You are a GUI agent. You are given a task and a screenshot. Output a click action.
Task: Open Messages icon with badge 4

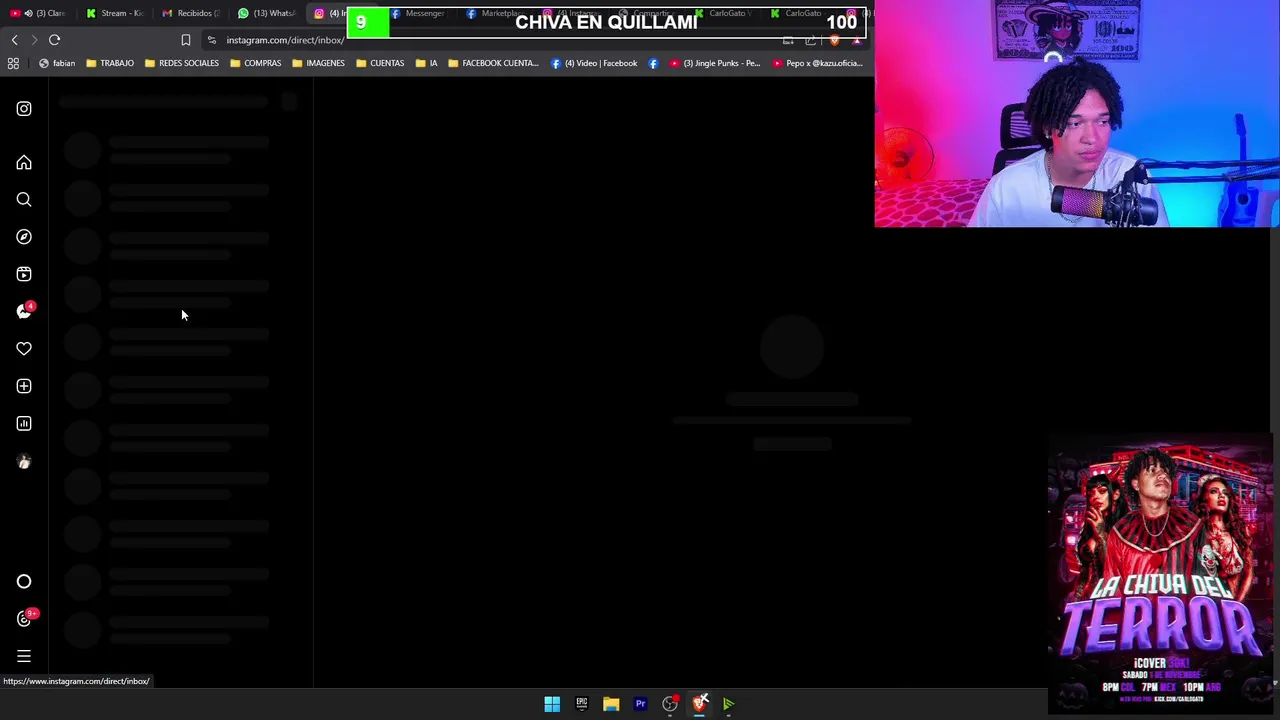[x=25, y=311]
